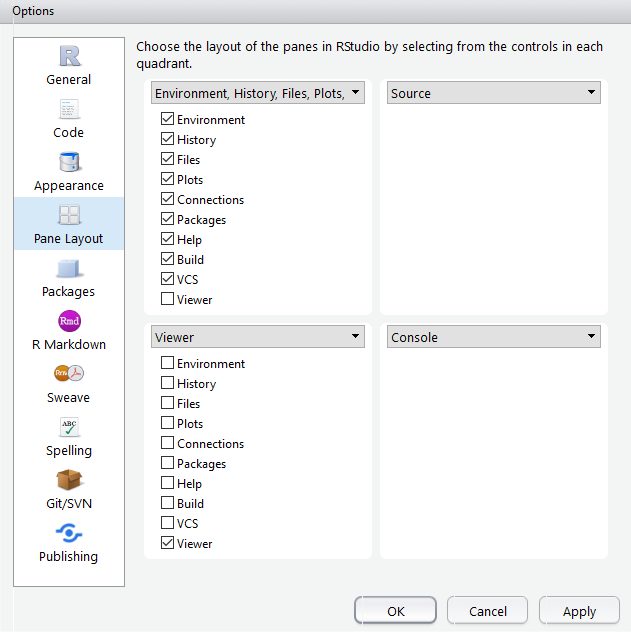631x632 pixels.
Task: Check Environment in the bottom-left Viewer quadrant
Action: [167, 363]
